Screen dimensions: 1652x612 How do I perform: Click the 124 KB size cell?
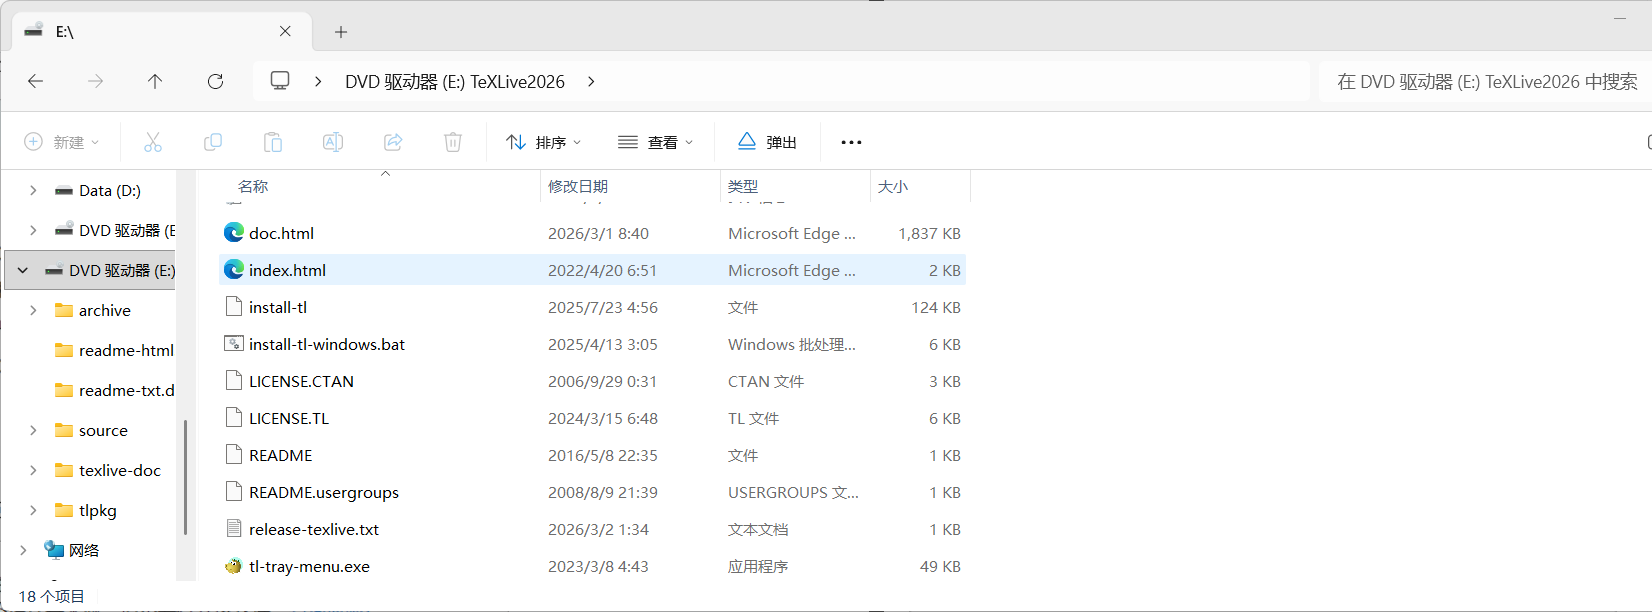coord(936,307)
